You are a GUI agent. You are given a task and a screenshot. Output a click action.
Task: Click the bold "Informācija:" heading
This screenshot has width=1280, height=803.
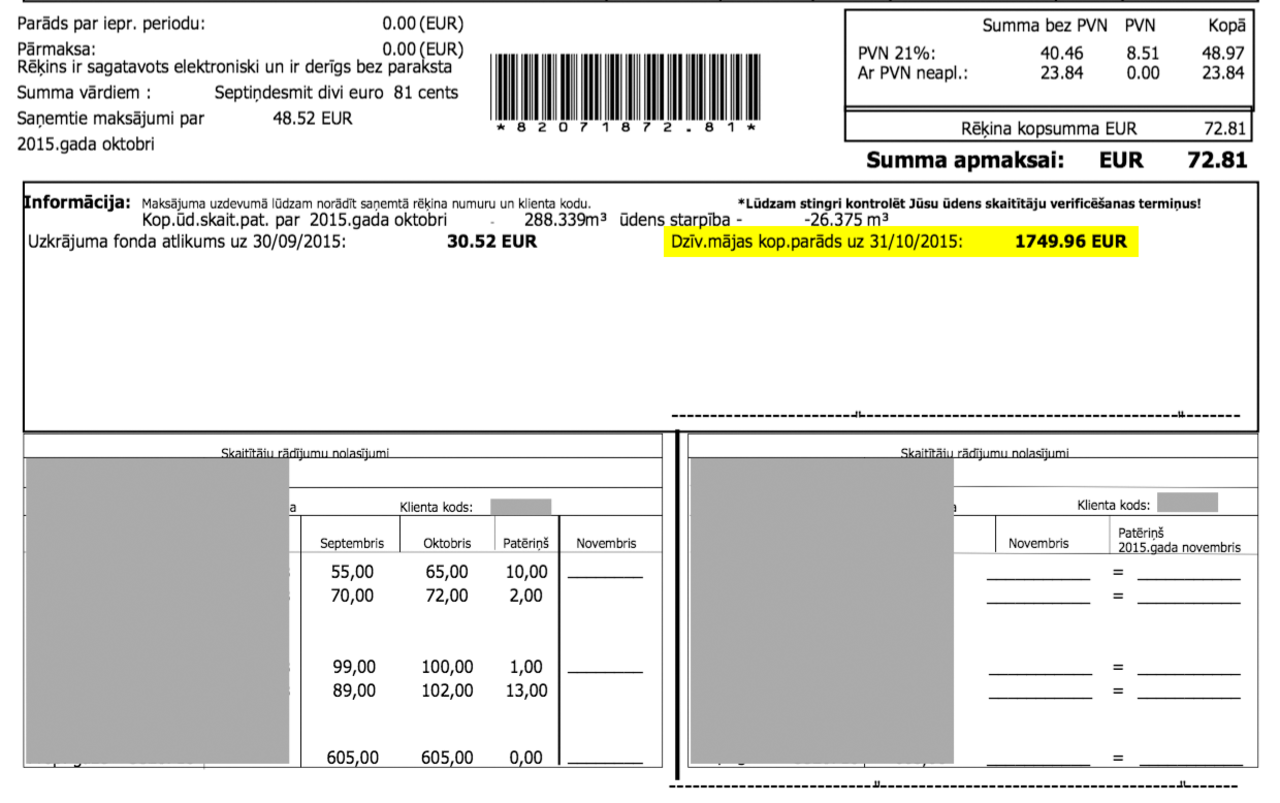(78, 202)
